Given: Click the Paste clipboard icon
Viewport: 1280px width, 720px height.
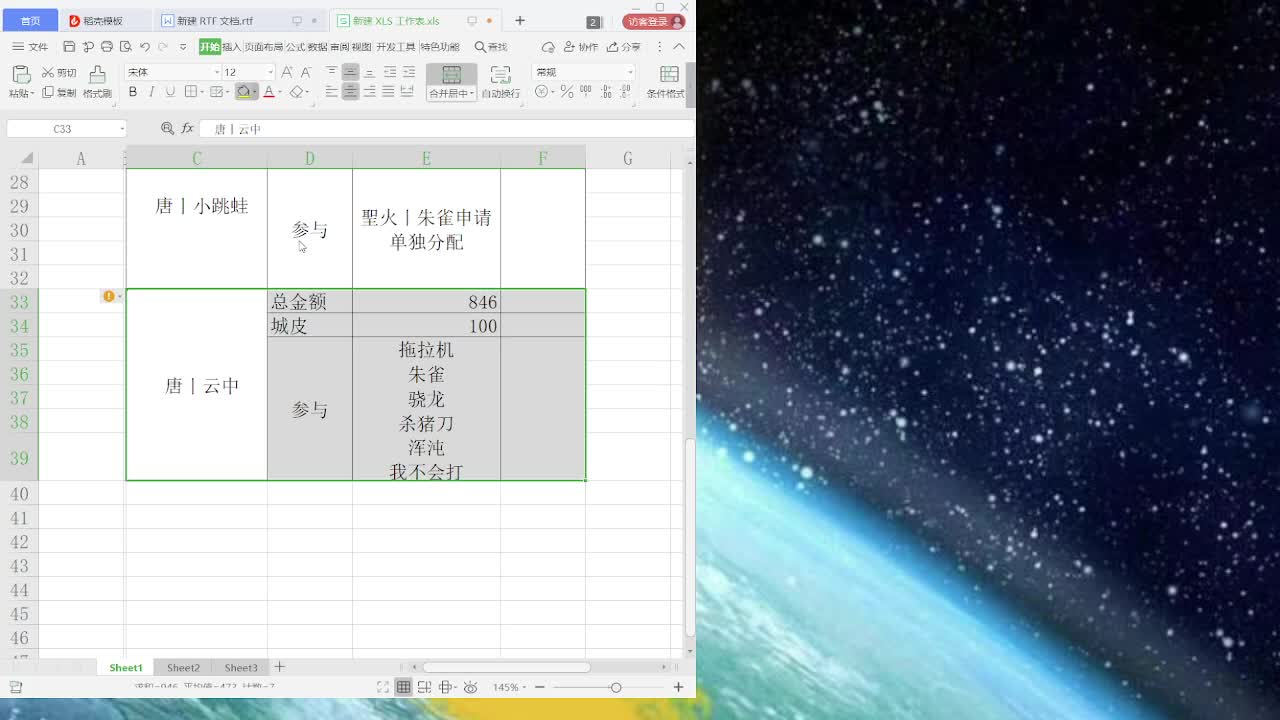Looking at the screenshot, I should coord(21,74).
